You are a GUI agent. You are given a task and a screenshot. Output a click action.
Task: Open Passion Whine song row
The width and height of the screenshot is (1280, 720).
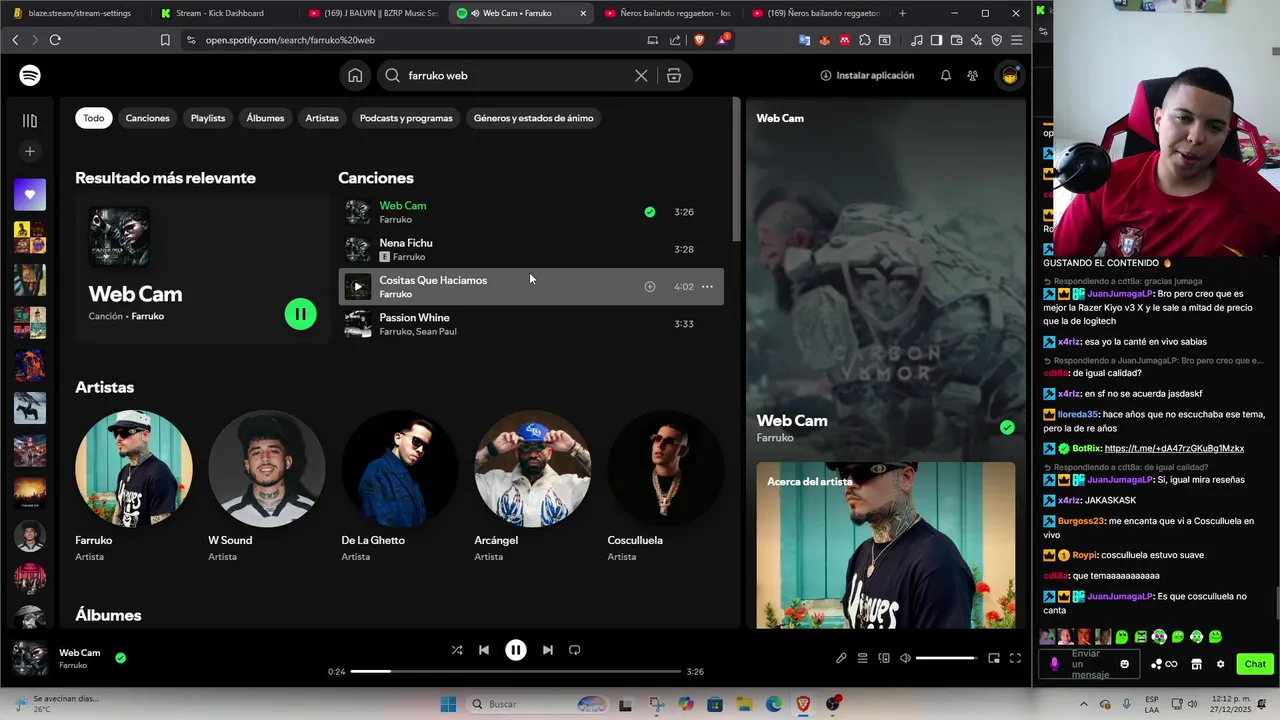click(x=531, y=324)
